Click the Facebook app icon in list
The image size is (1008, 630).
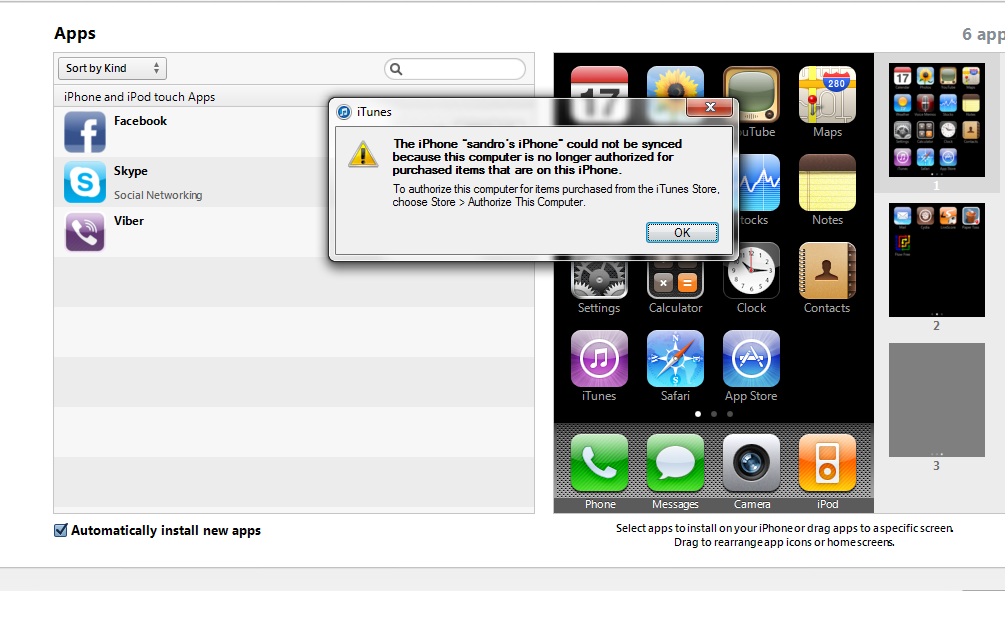(85, 132)
